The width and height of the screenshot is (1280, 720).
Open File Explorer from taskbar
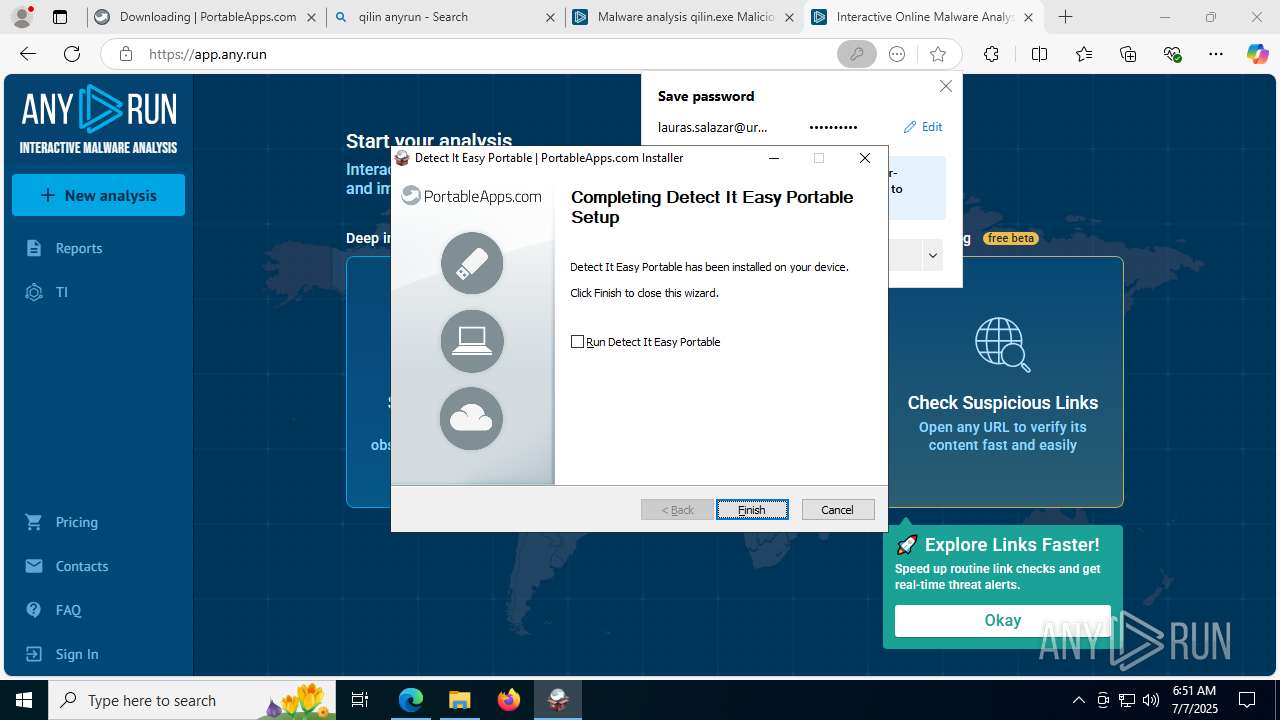pos(459,700)
